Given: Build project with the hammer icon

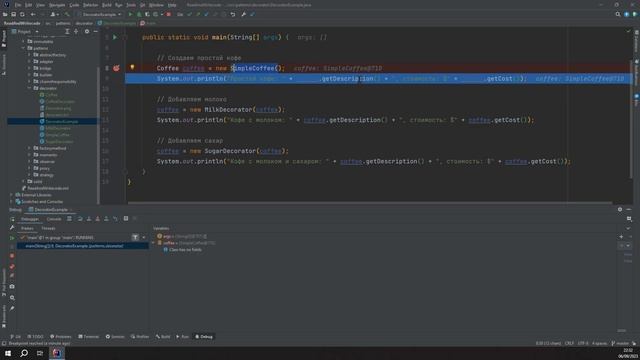Looking at the screenshot, I should [x=67, y=14].
